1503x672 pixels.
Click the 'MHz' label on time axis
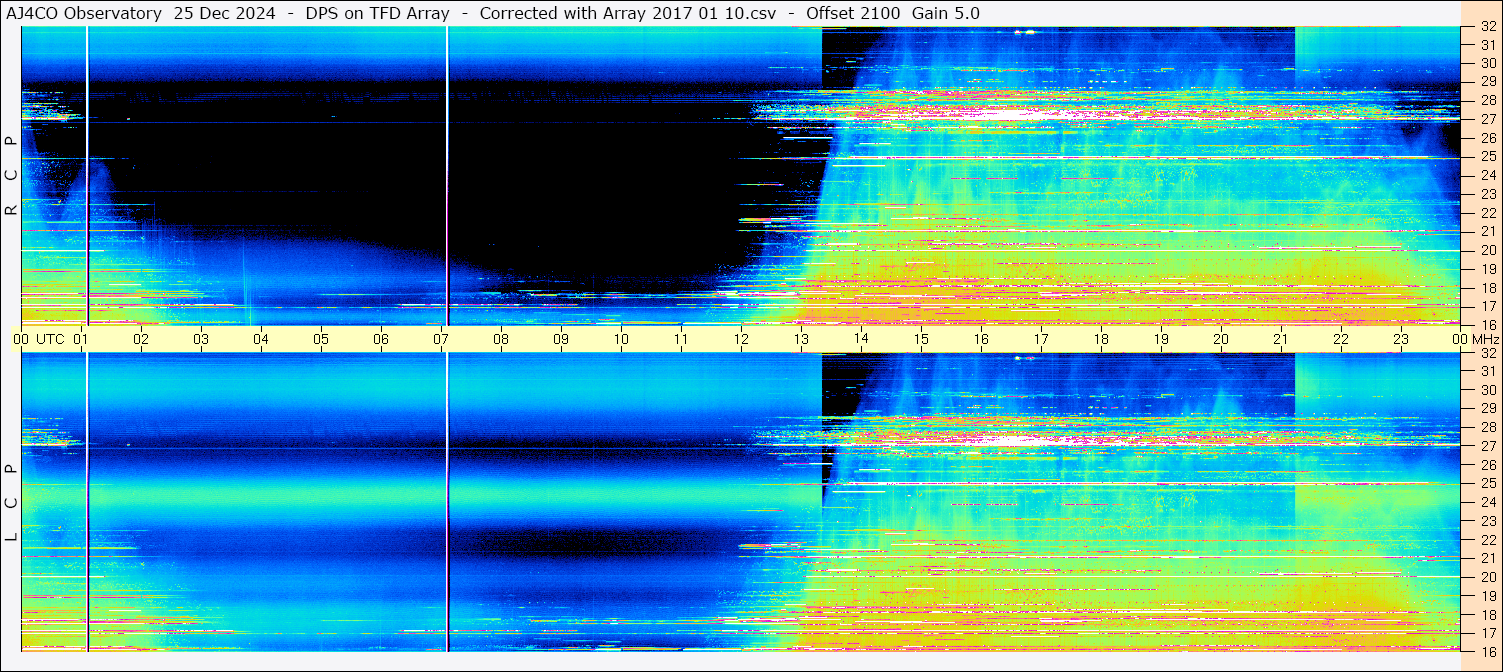pyautogui.click(x=1485, y=339)
